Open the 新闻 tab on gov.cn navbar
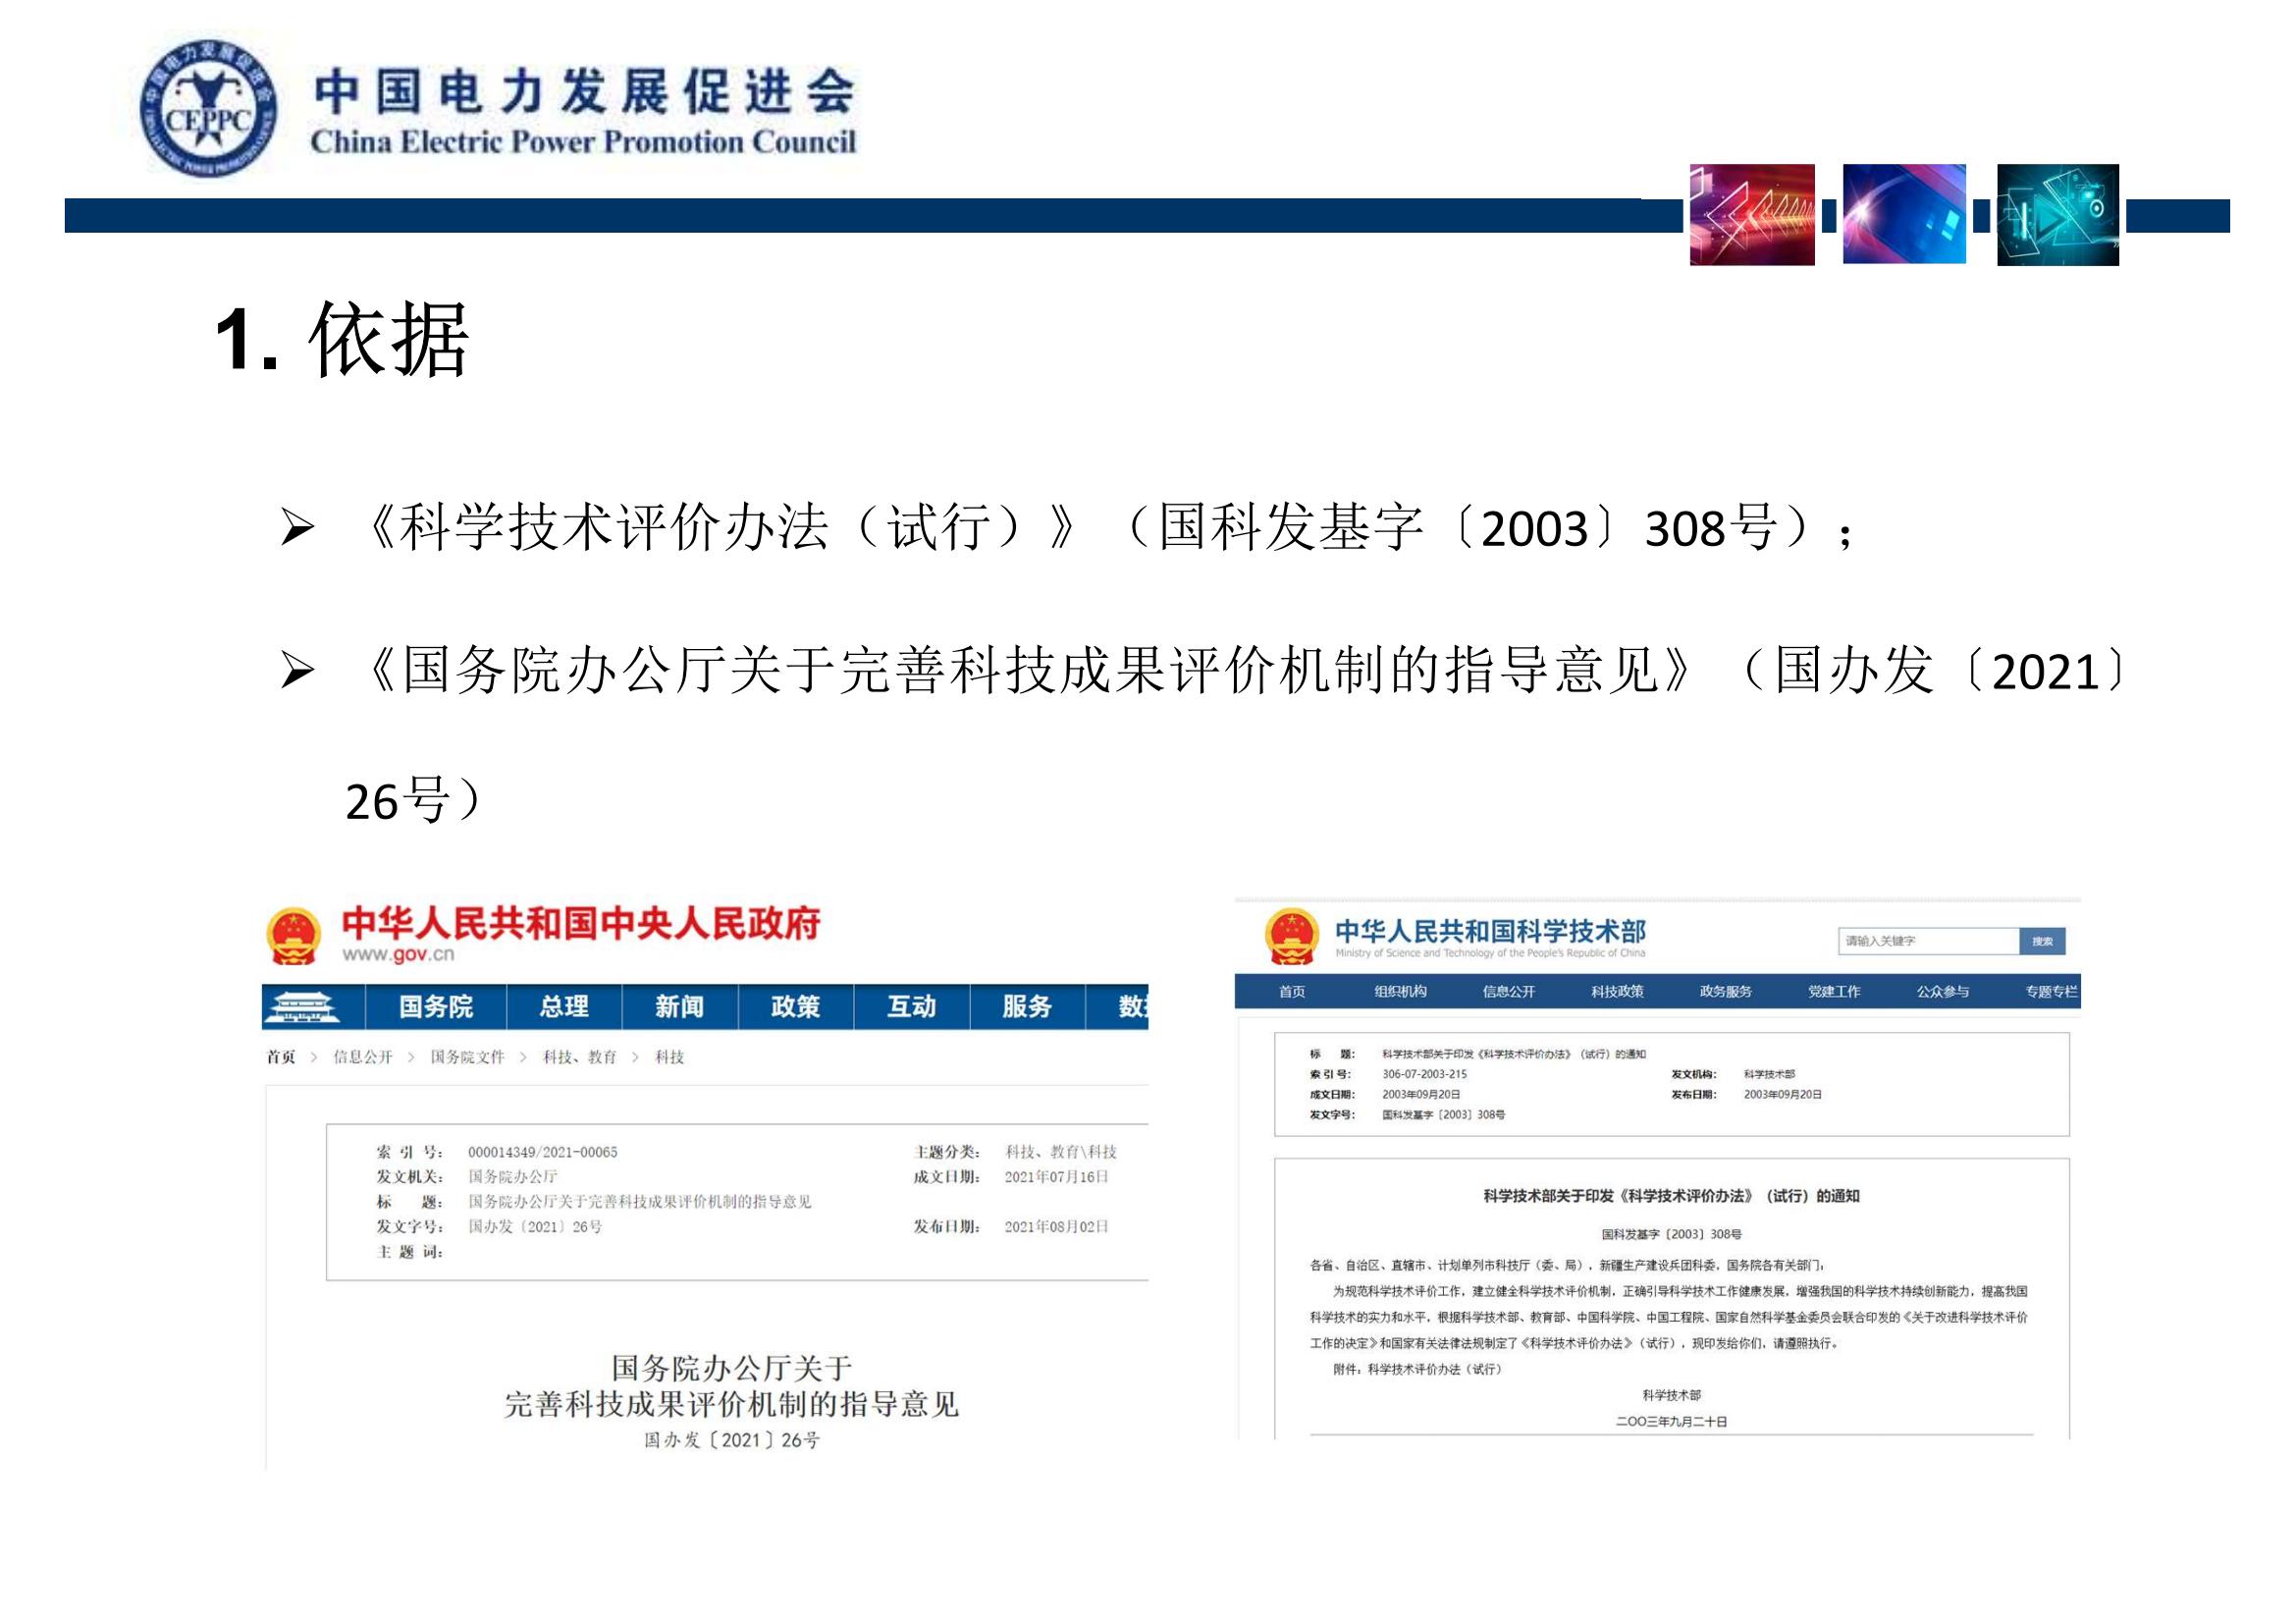The width and height of the screenshot is (2296, 1624). point(680,1006)
